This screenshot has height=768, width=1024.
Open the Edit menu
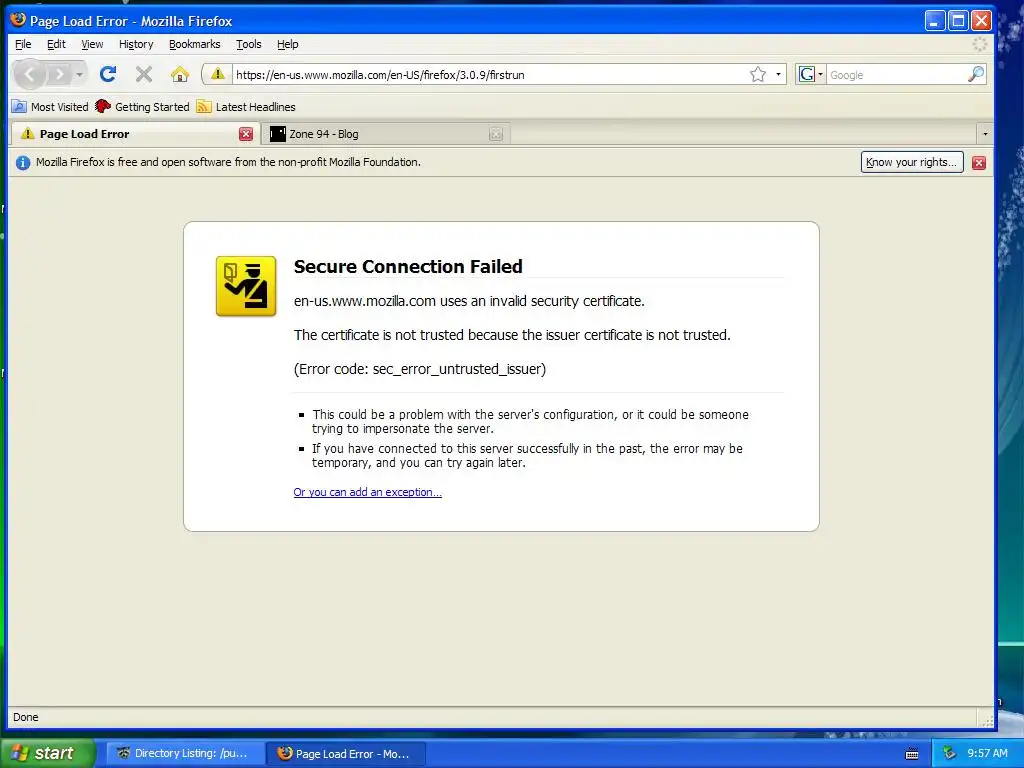point(56,44)
